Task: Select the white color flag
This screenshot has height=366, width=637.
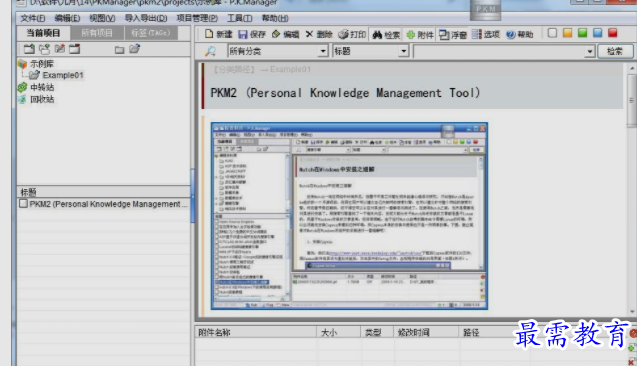Action: pyautogui.click(x=552, y=33)
